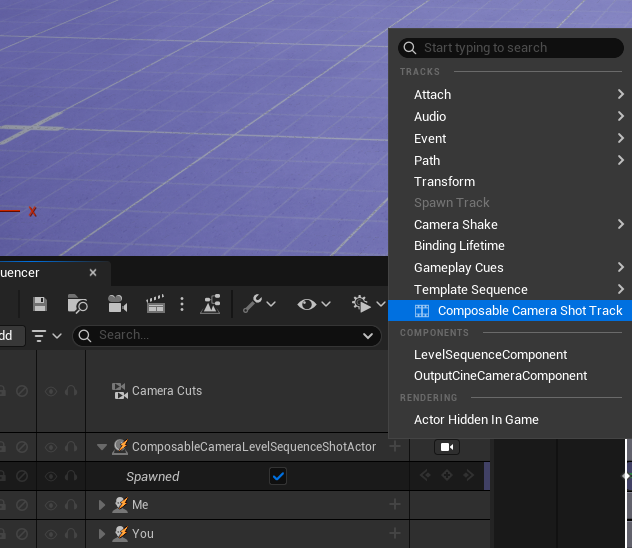The height and width of the screenshot is (548, 632).
Task: Toggle the Spawned checkbox
Action: click(x=278, y=476)
